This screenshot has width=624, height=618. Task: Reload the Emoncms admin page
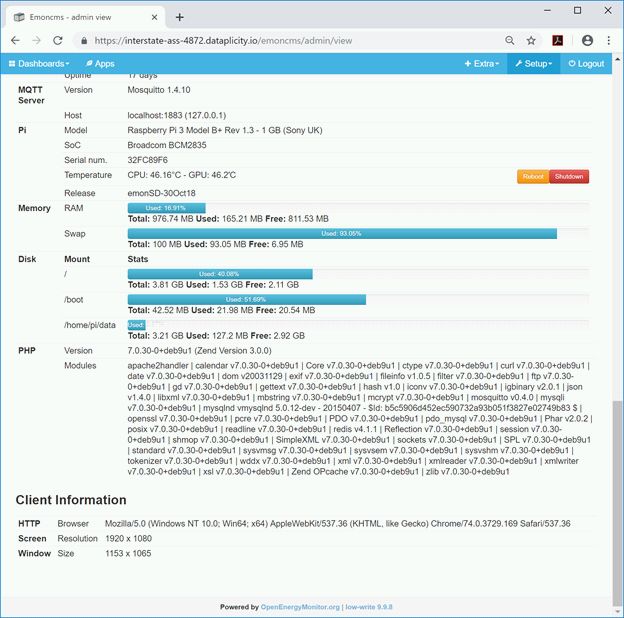(x=58, y=41)
